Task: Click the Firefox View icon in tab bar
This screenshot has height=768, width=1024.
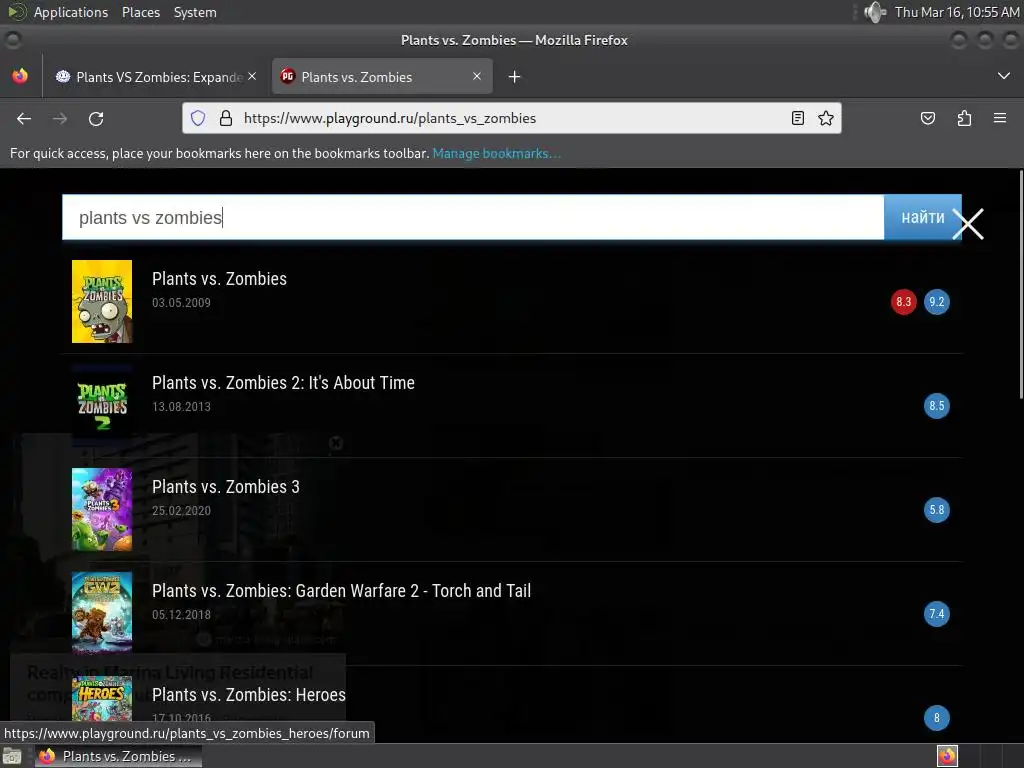Action: (20, 76)
